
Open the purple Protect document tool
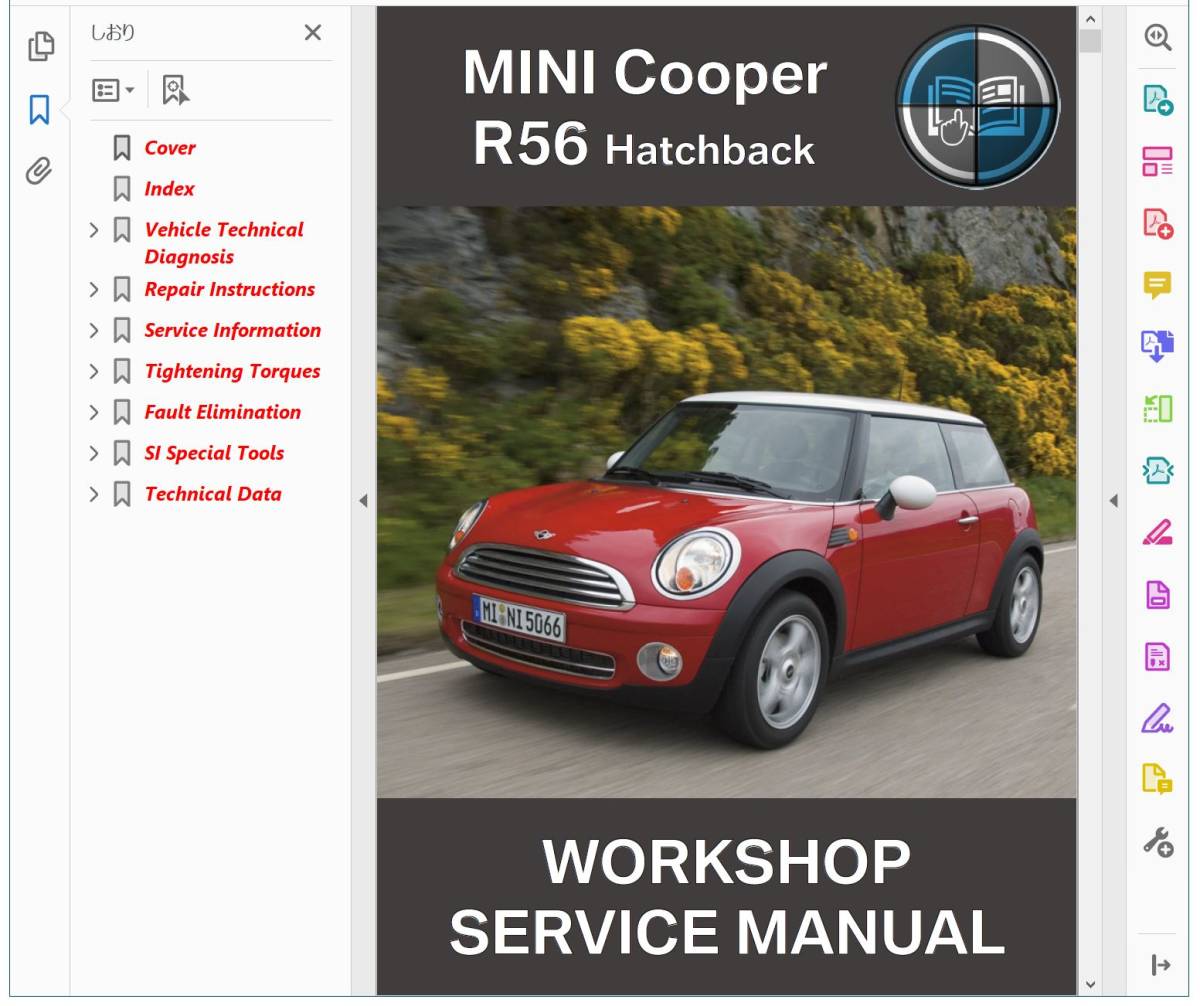tap(1157, 594)
